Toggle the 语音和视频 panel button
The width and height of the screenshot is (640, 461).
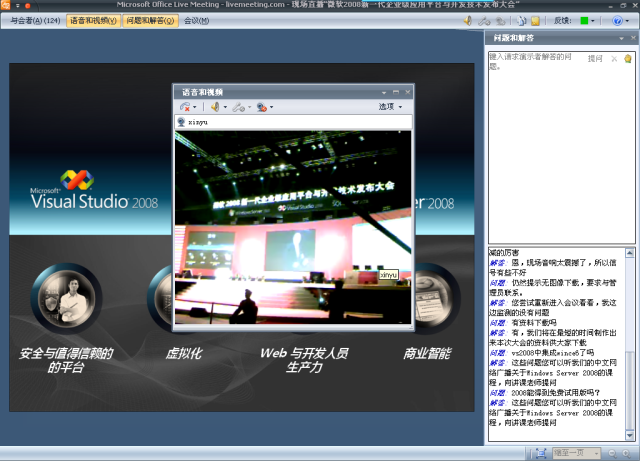tap(93, 20)
